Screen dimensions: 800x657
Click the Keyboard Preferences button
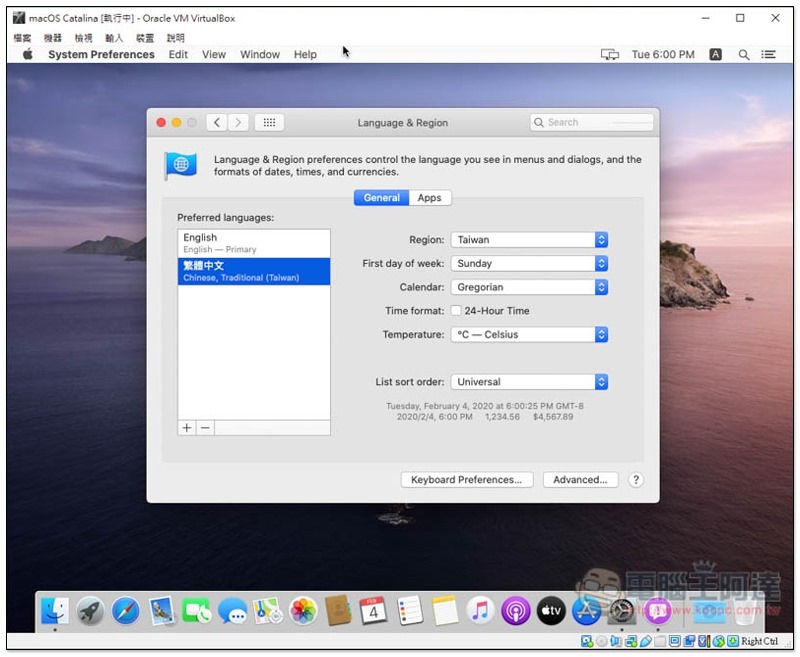click(x=466, y=480)
